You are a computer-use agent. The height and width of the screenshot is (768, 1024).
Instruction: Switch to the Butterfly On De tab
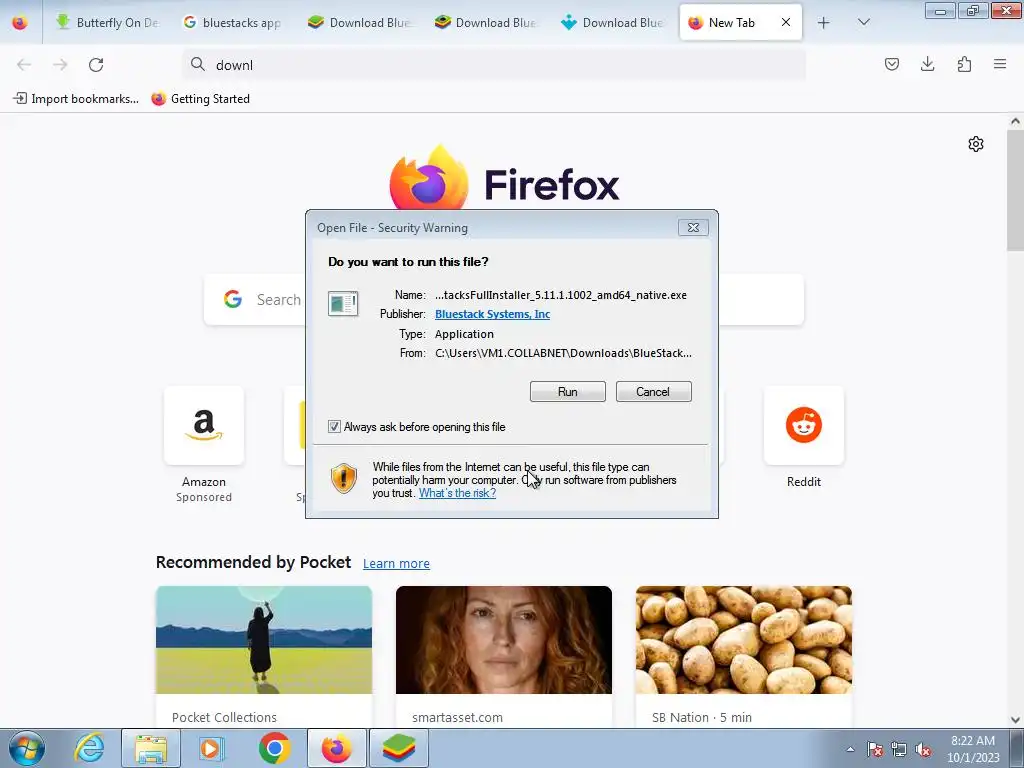click(107, 22)
